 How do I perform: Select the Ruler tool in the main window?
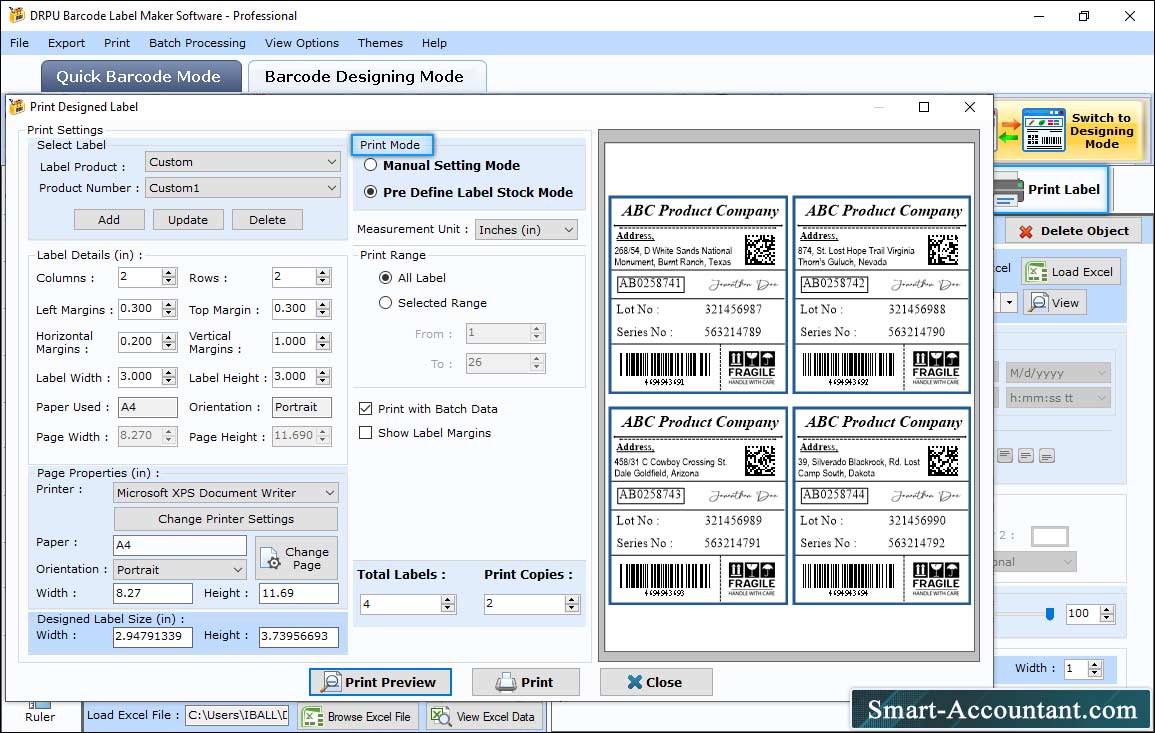40,712
